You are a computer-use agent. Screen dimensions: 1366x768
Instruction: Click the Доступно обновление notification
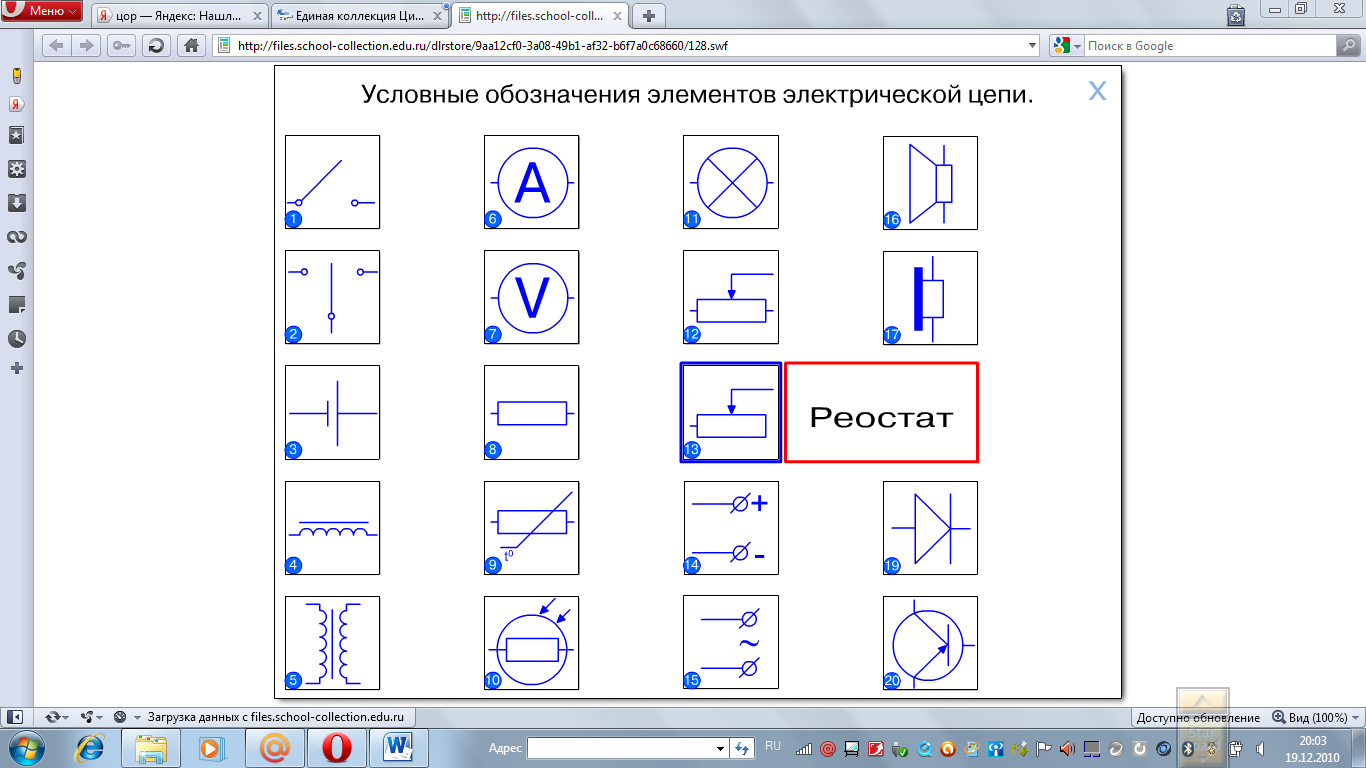point(1198,717)
